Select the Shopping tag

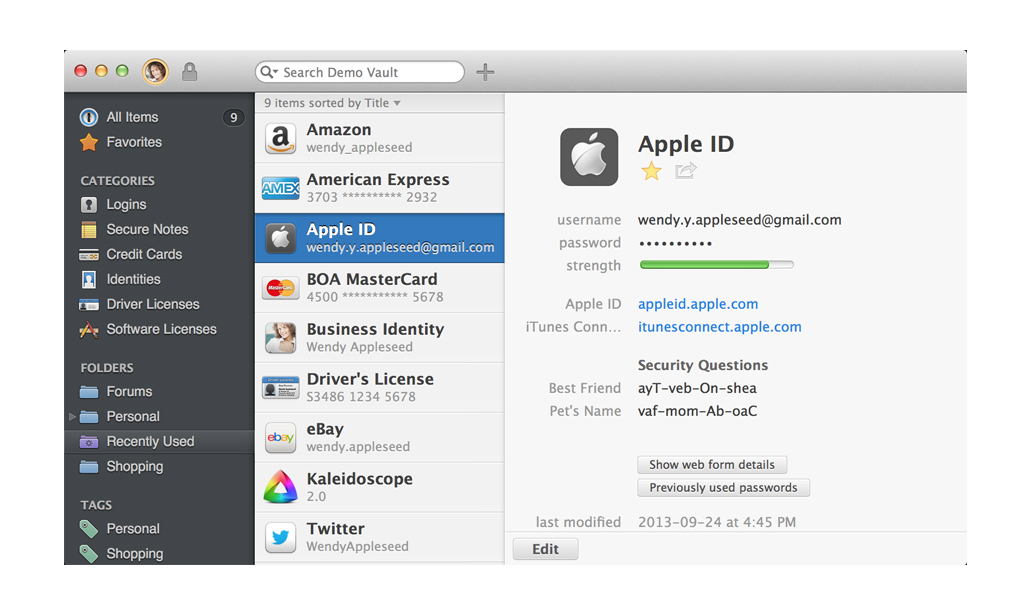pos(134,553)
